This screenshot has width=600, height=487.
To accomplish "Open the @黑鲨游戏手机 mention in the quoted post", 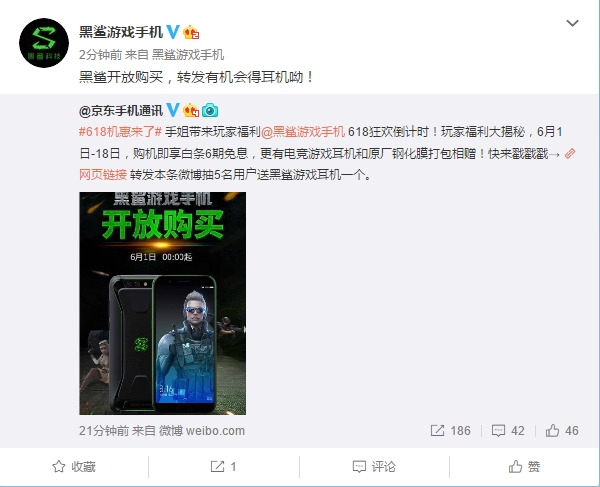I will [x=303, y=132].
